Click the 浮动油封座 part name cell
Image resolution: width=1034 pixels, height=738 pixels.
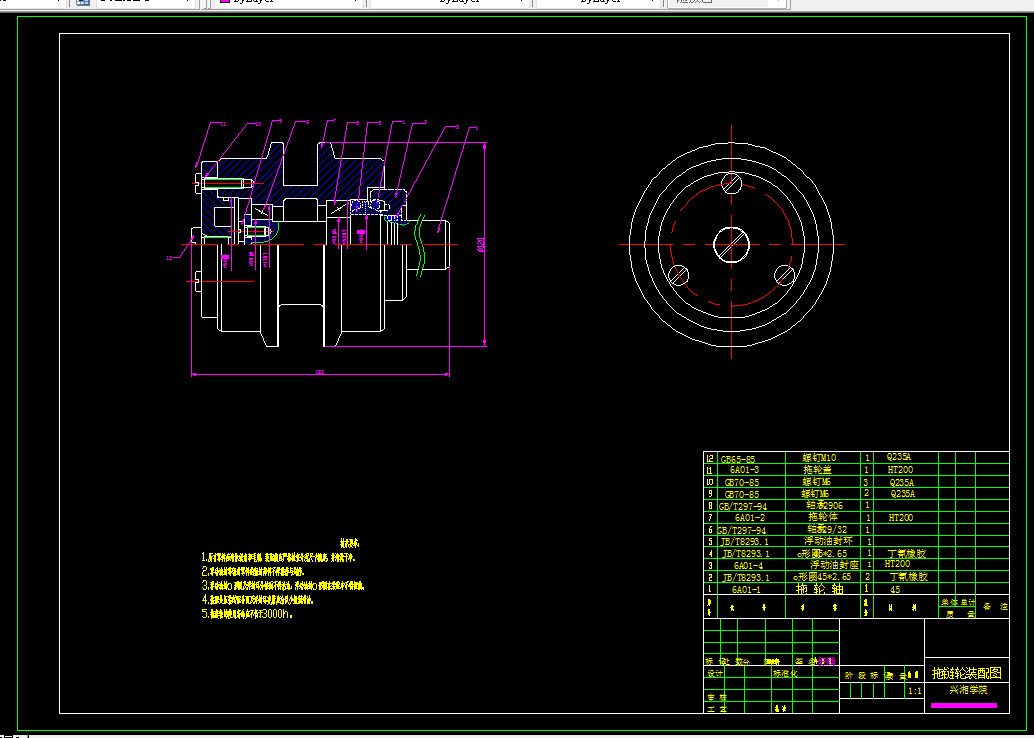click(x=834, y=565)
